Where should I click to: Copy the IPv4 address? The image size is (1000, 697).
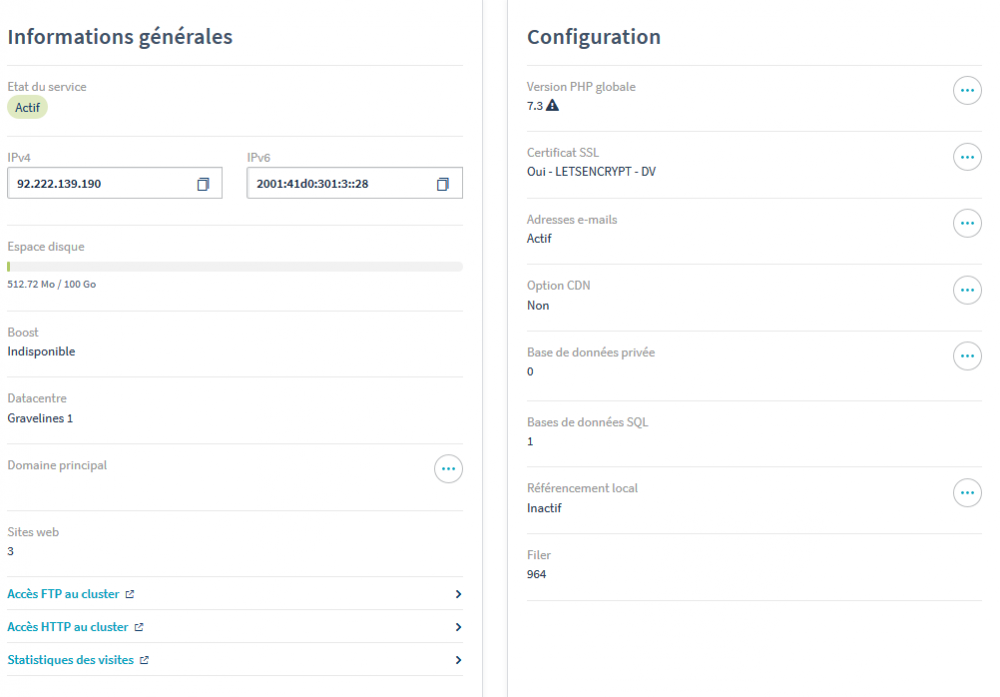(202, 184)
